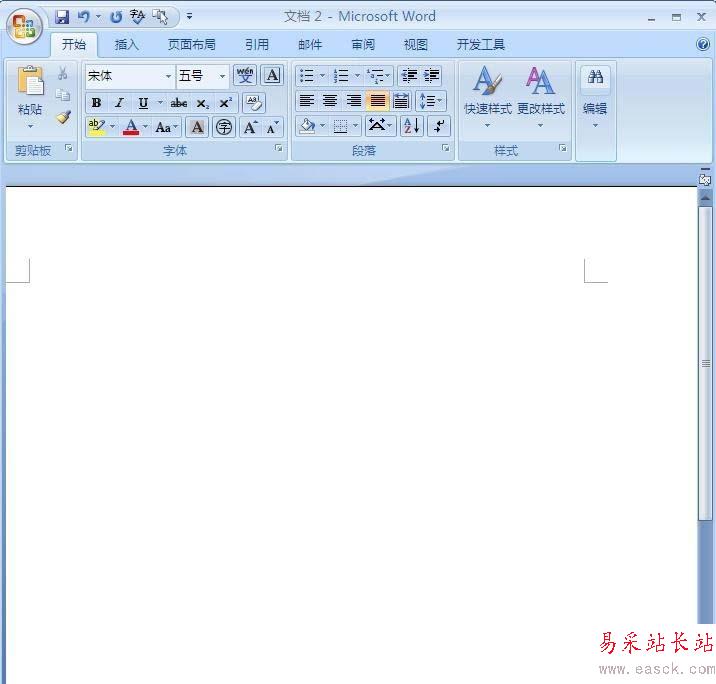Image resolution: width=716 pixels, height=684 pixels.
Task: Apply the red font color
Action: (131, 127)
